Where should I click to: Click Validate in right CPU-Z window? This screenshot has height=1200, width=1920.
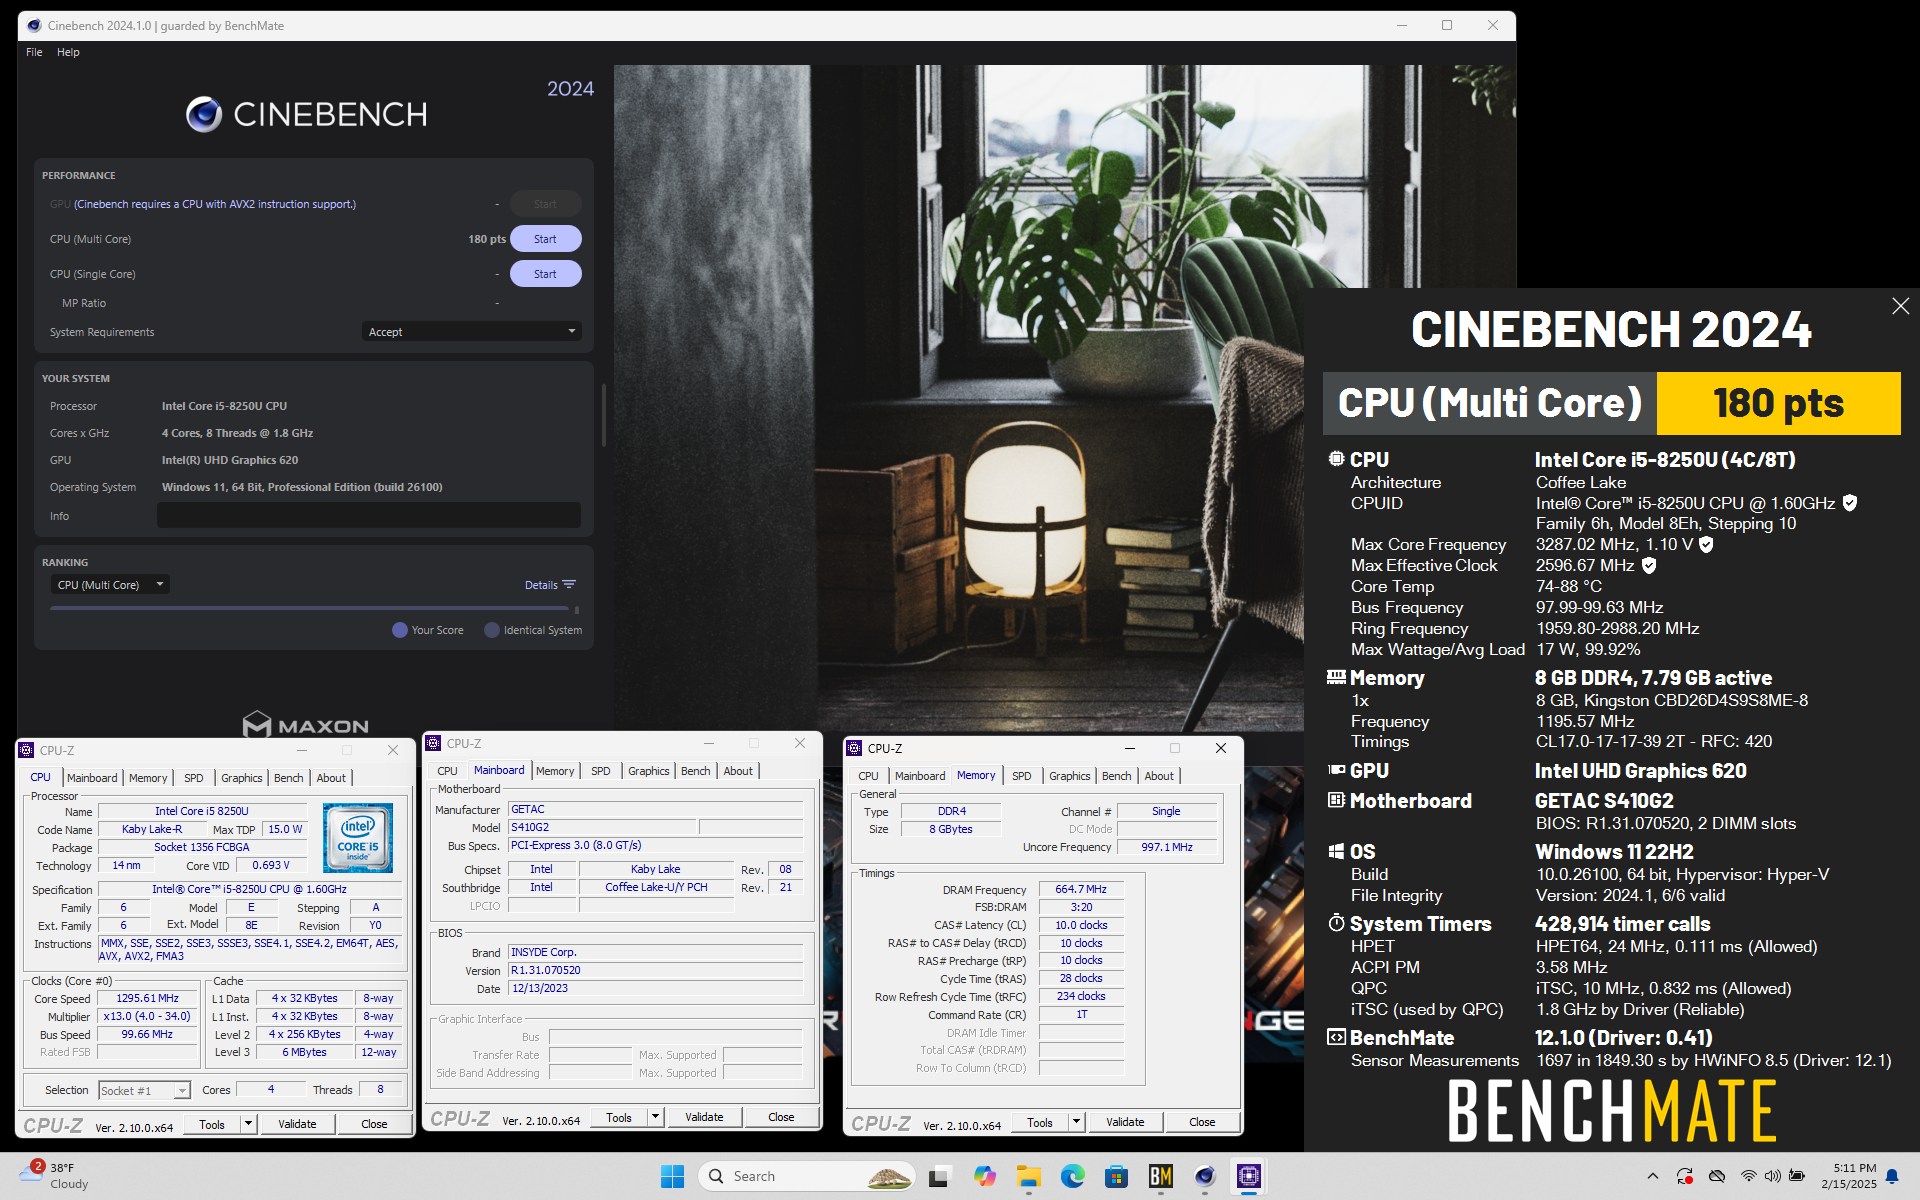click(1125, 1122)
